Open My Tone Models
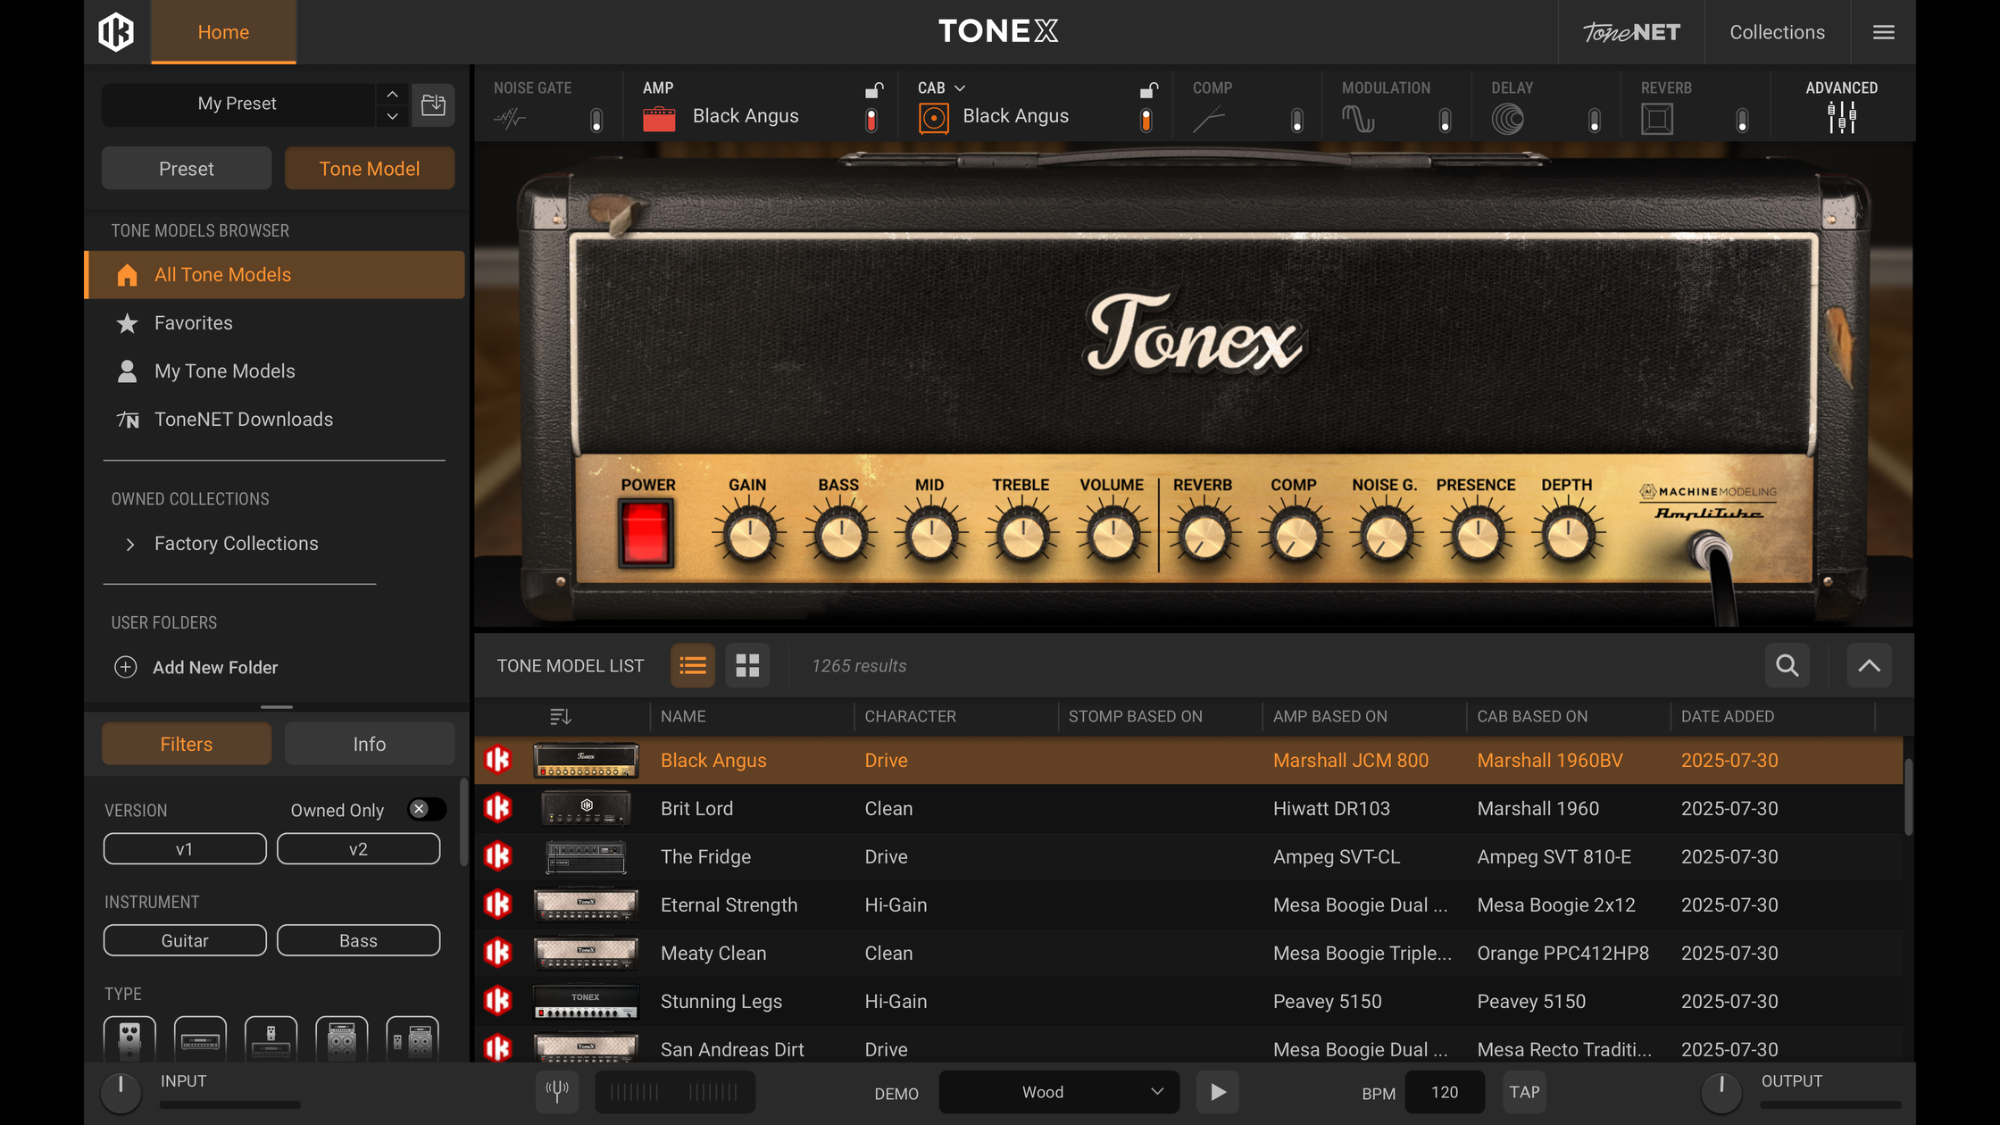 [x=224, y=371]
